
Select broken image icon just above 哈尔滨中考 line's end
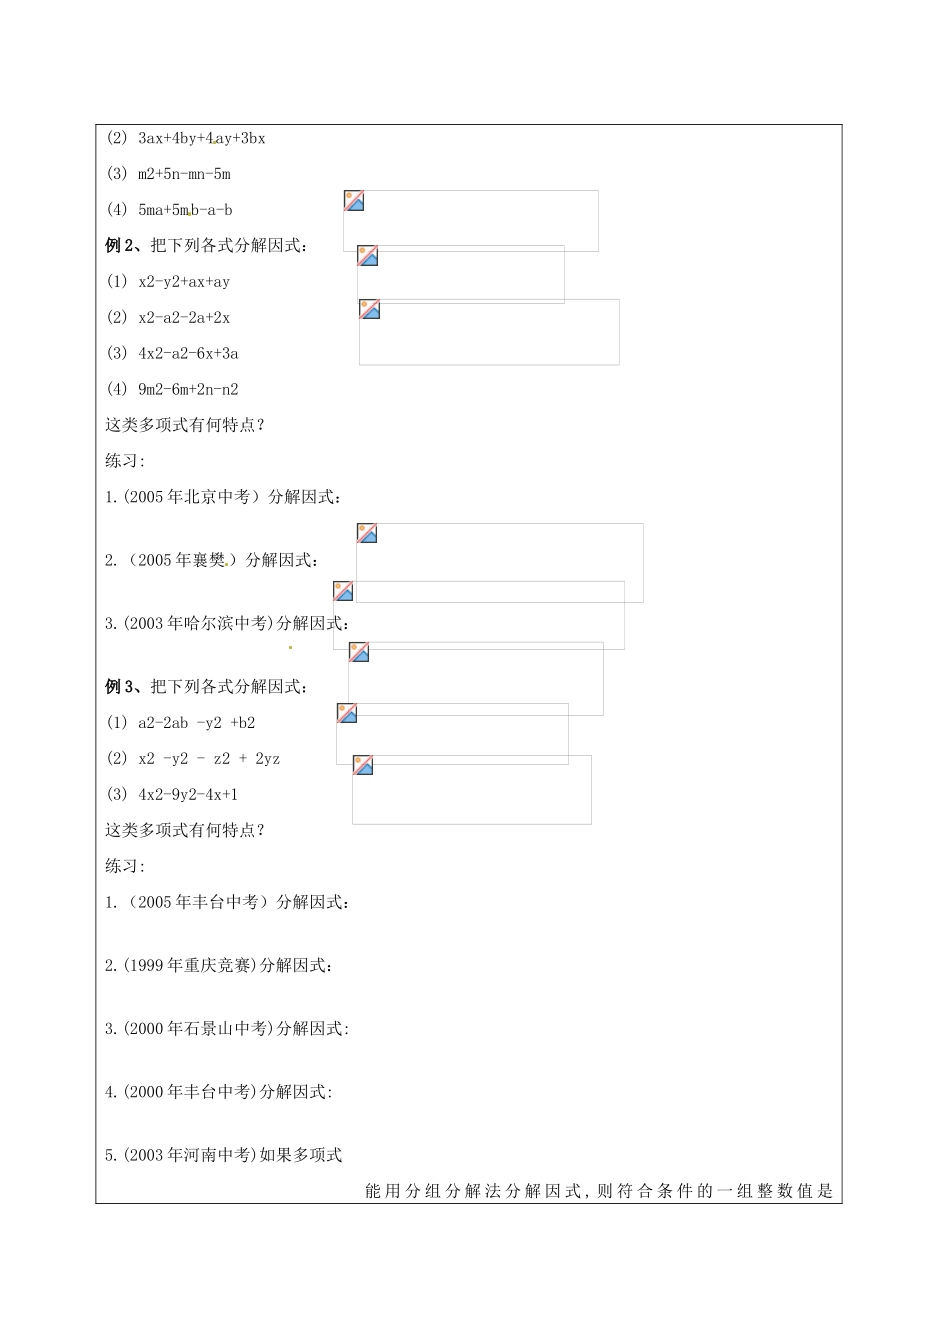click(x=344, y=591)
